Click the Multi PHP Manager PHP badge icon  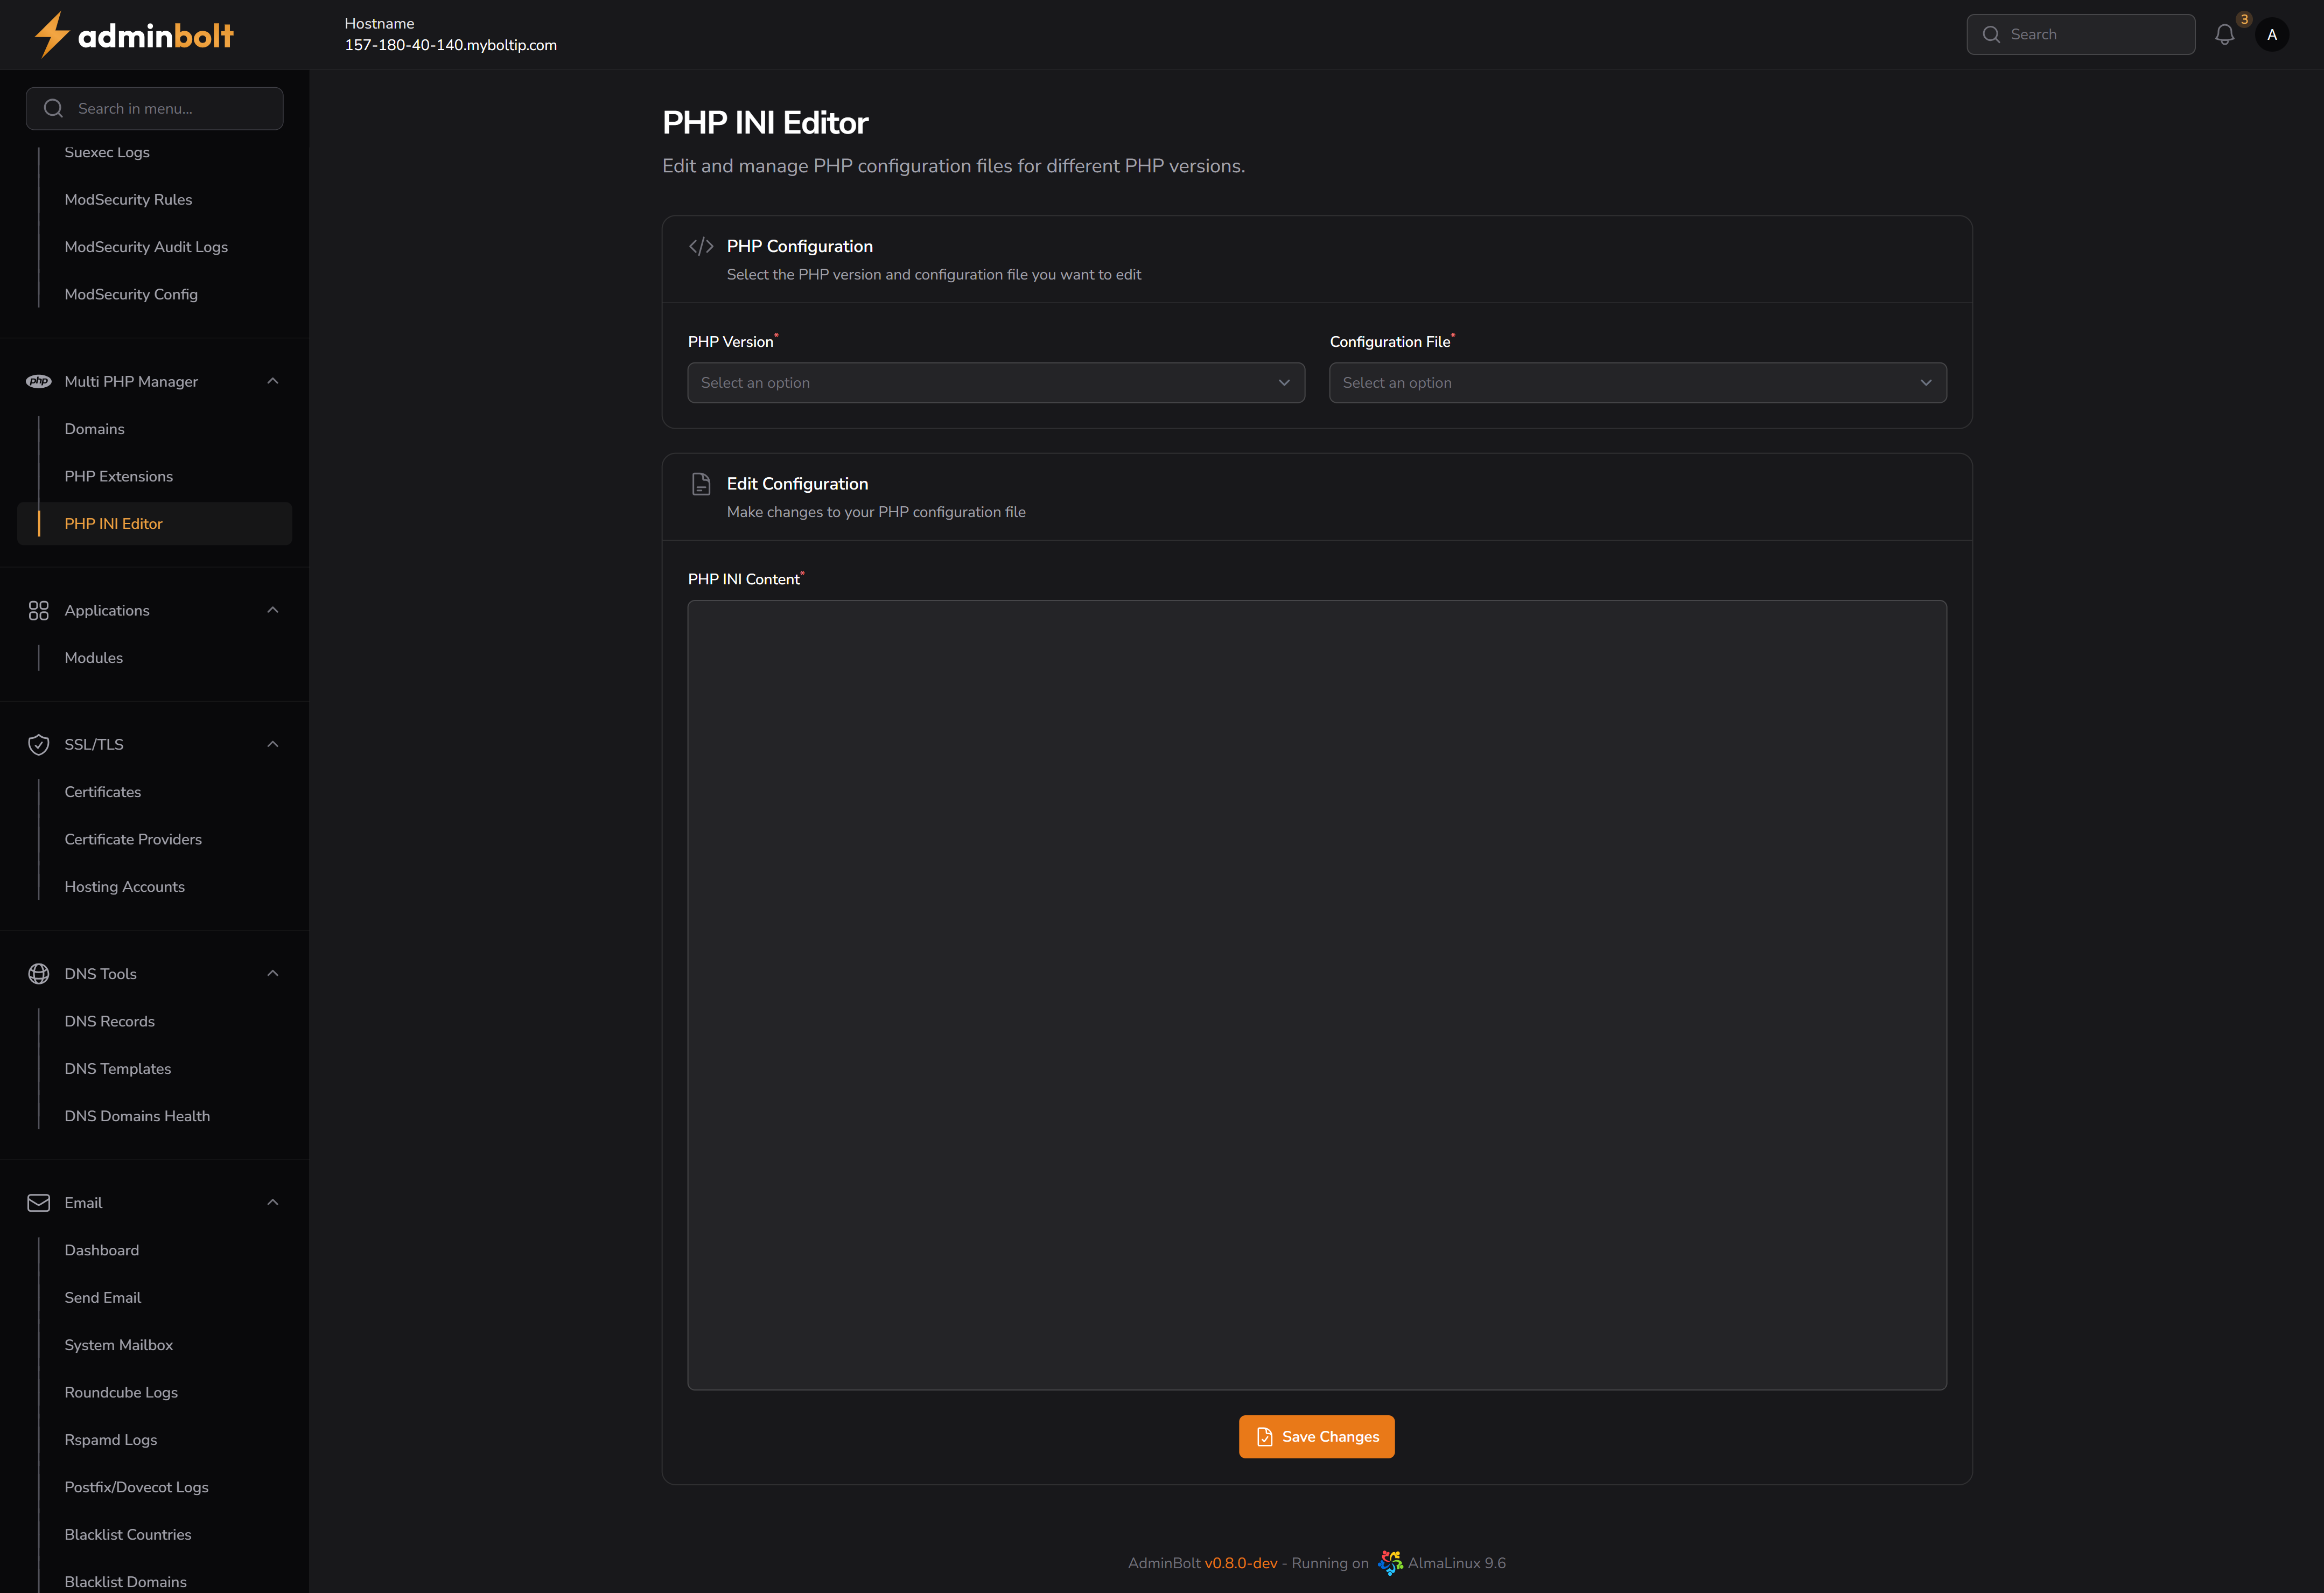coord(38,381)
